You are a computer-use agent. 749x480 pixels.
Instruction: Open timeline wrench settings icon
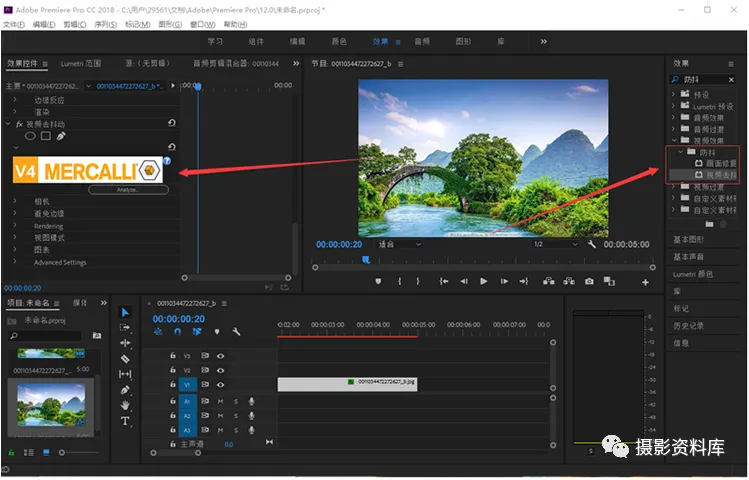point(236,331)
